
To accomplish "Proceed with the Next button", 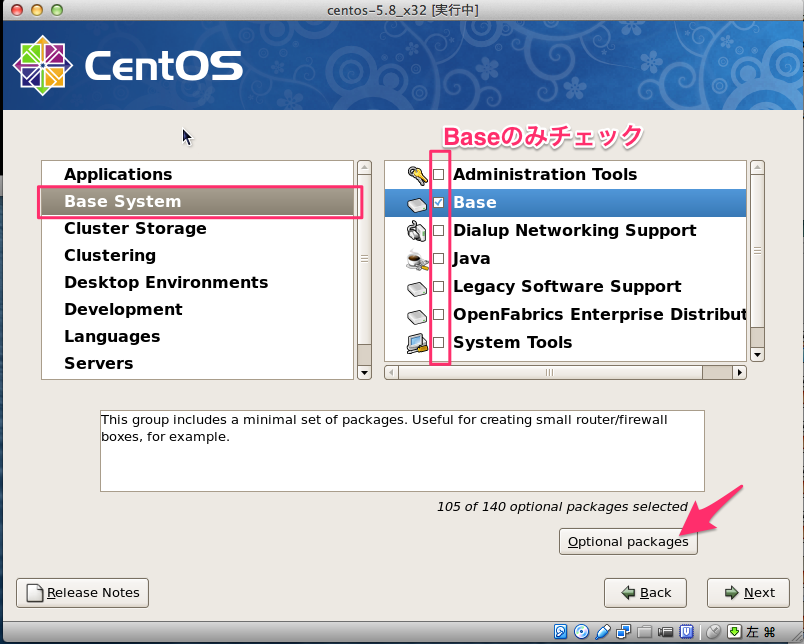I will [x=748, y=593].
